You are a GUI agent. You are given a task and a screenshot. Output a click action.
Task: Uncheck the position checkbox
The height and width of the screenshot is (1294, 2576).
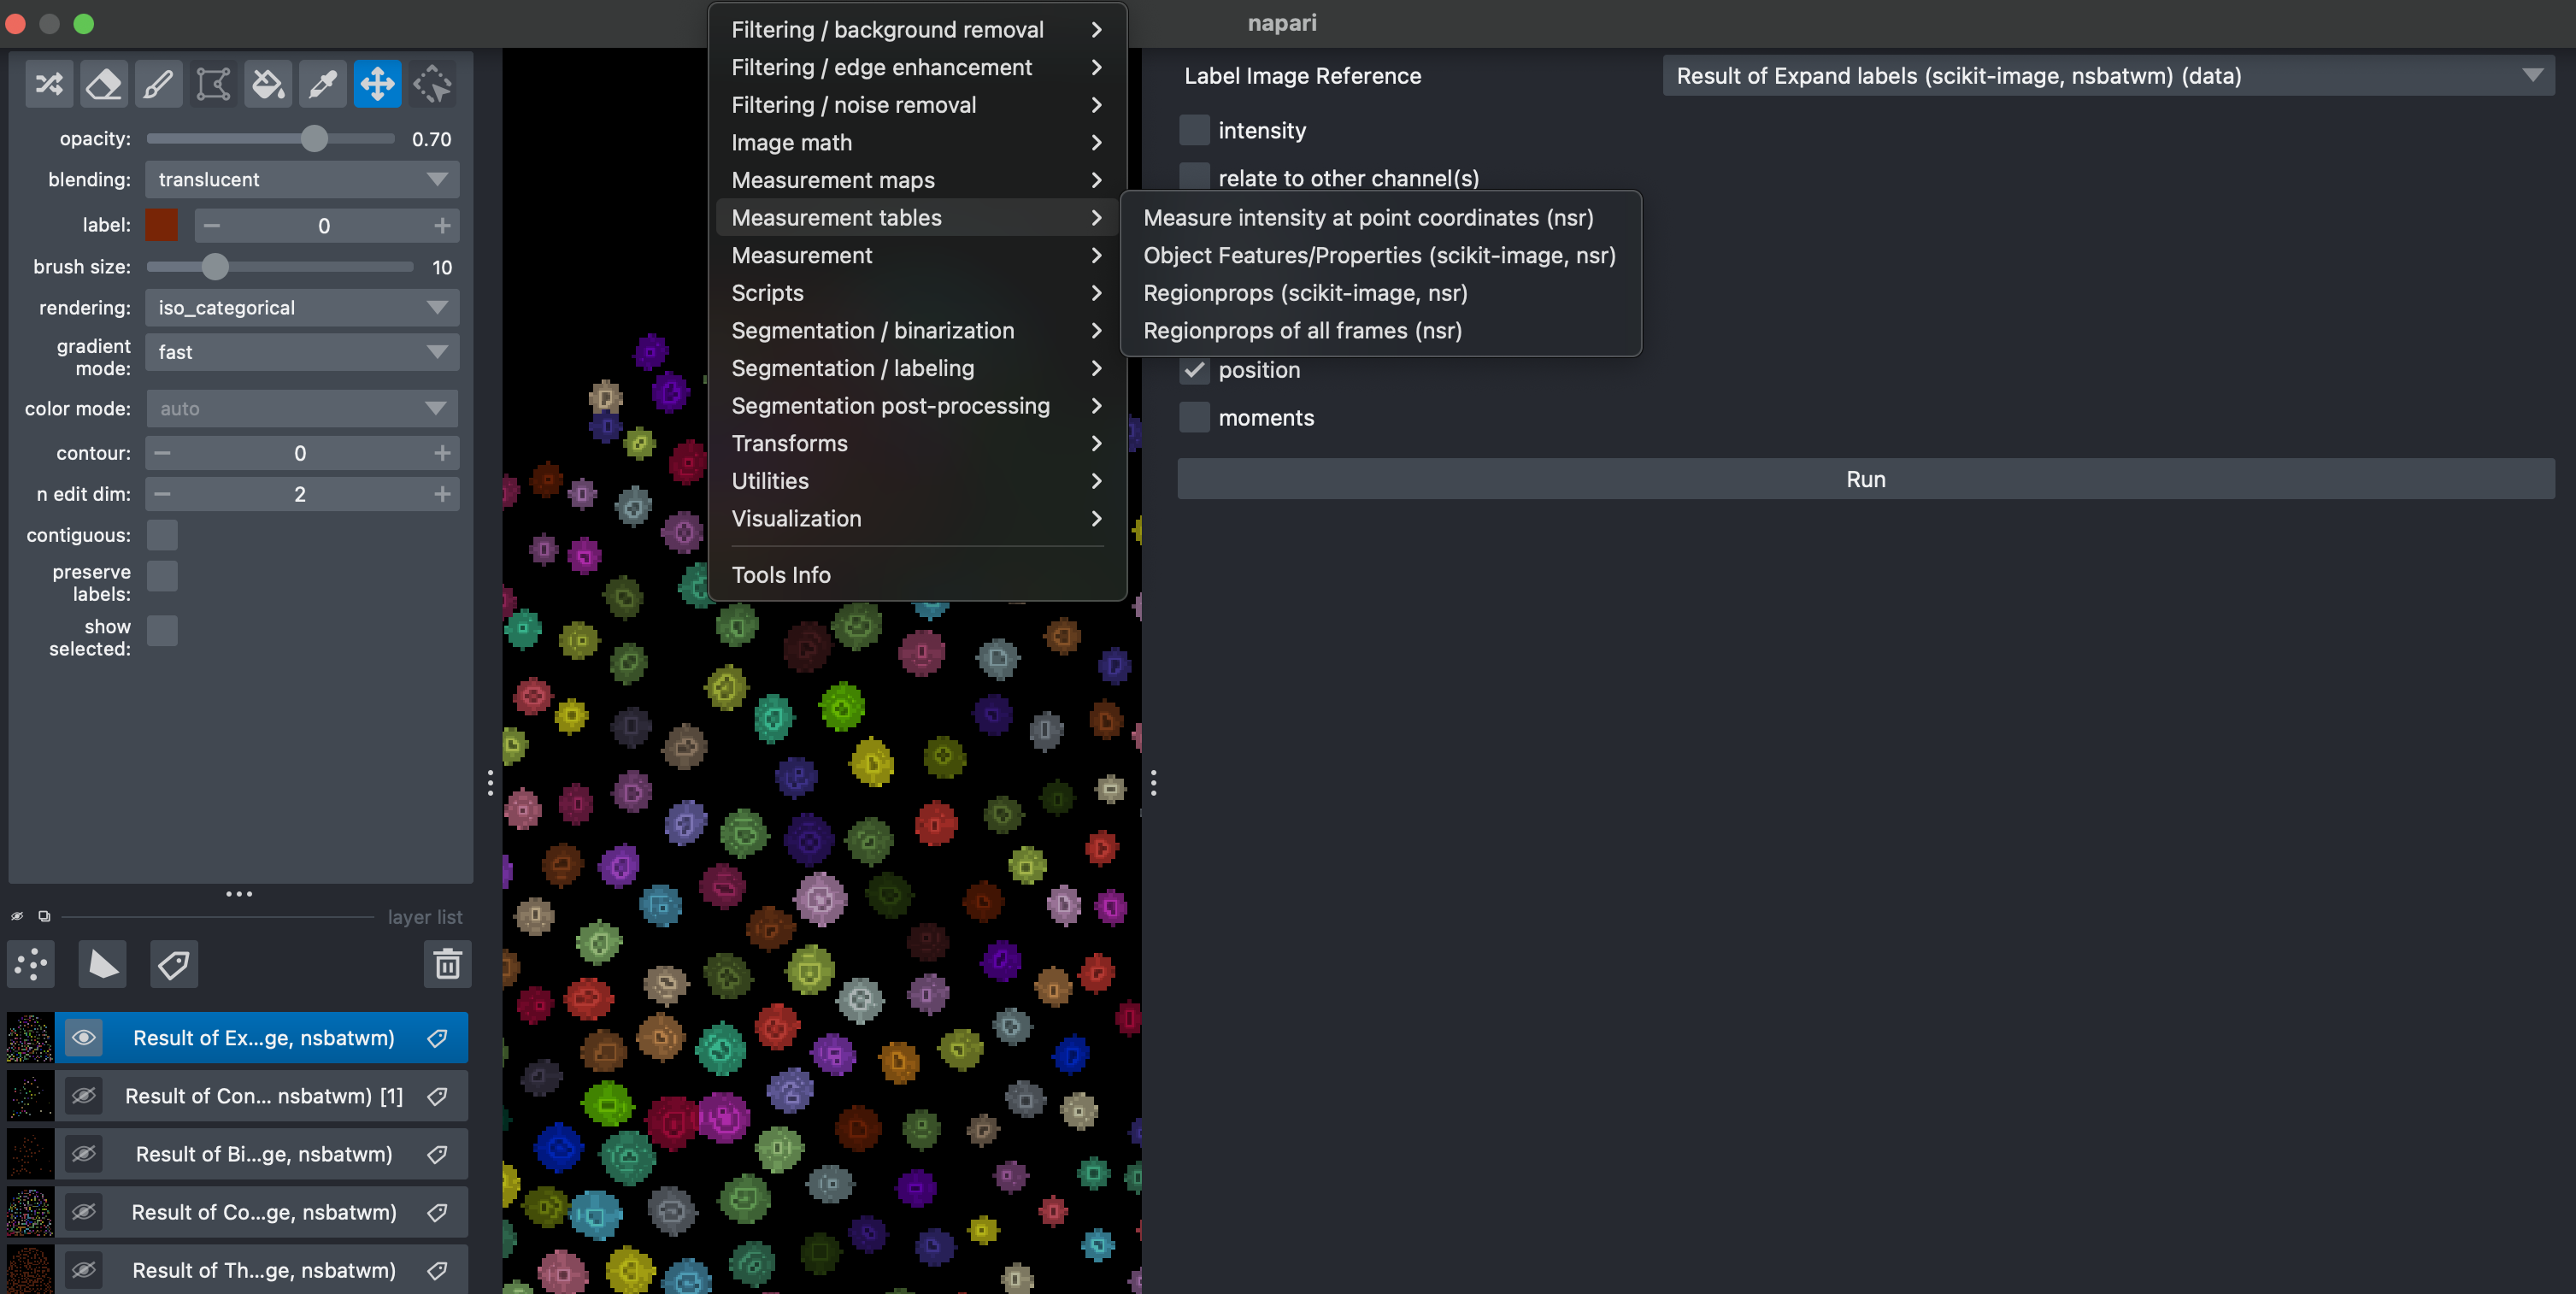[1194, 370]
